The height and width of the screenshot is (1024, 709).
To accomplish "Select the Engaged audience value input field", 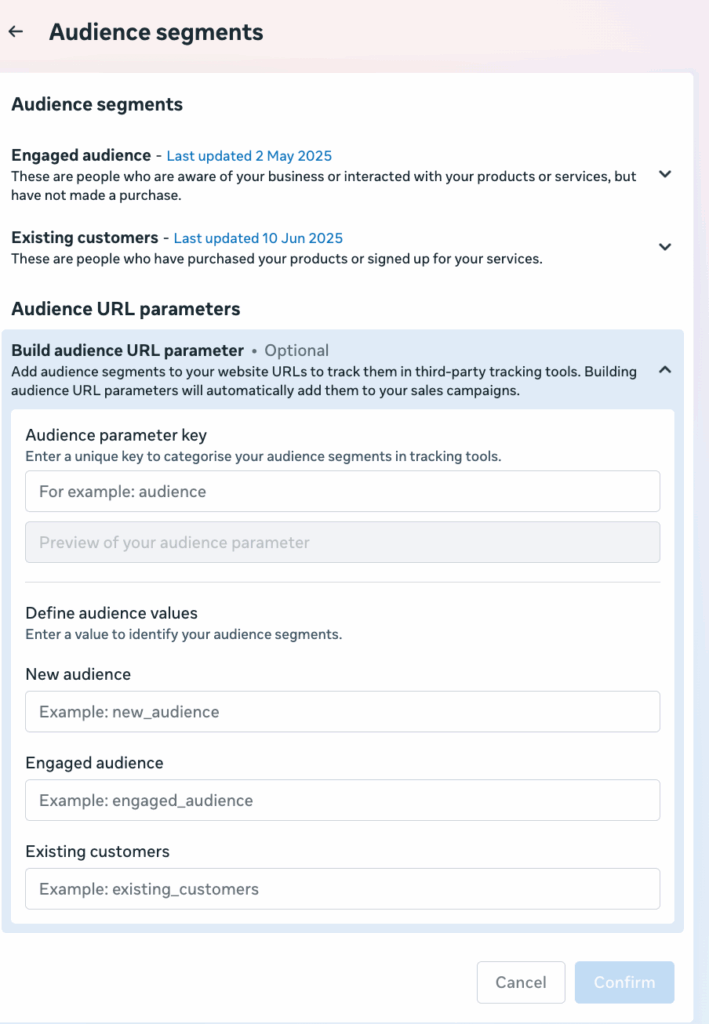I will [342, 800].
